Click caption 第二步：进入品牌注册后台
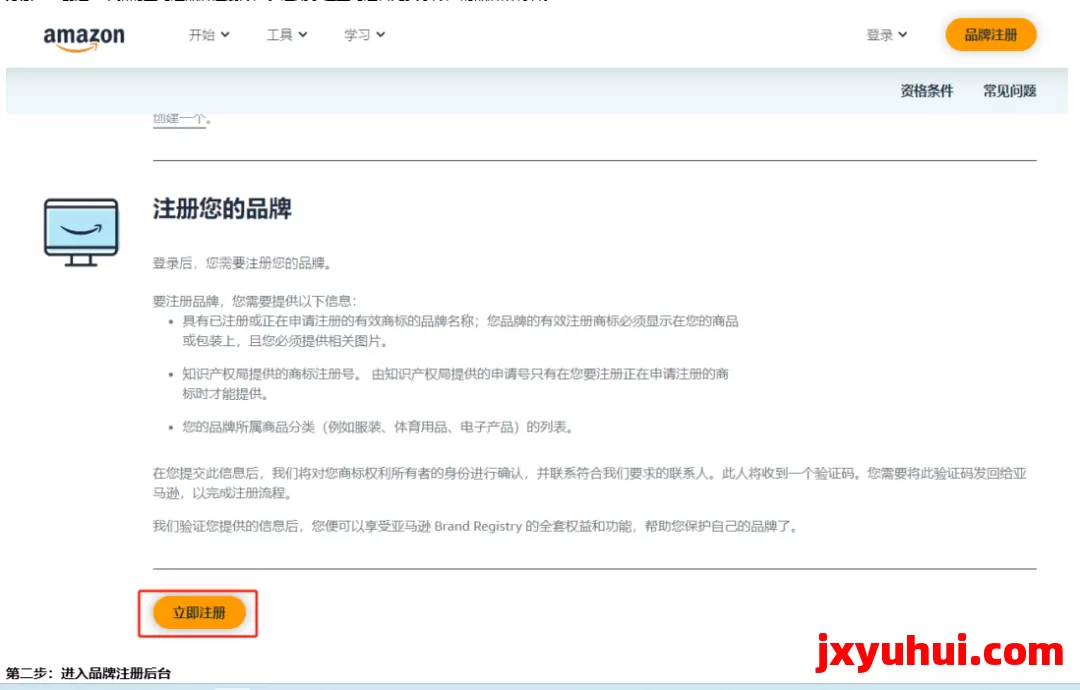1080x690 pixels. coord(88,673)
